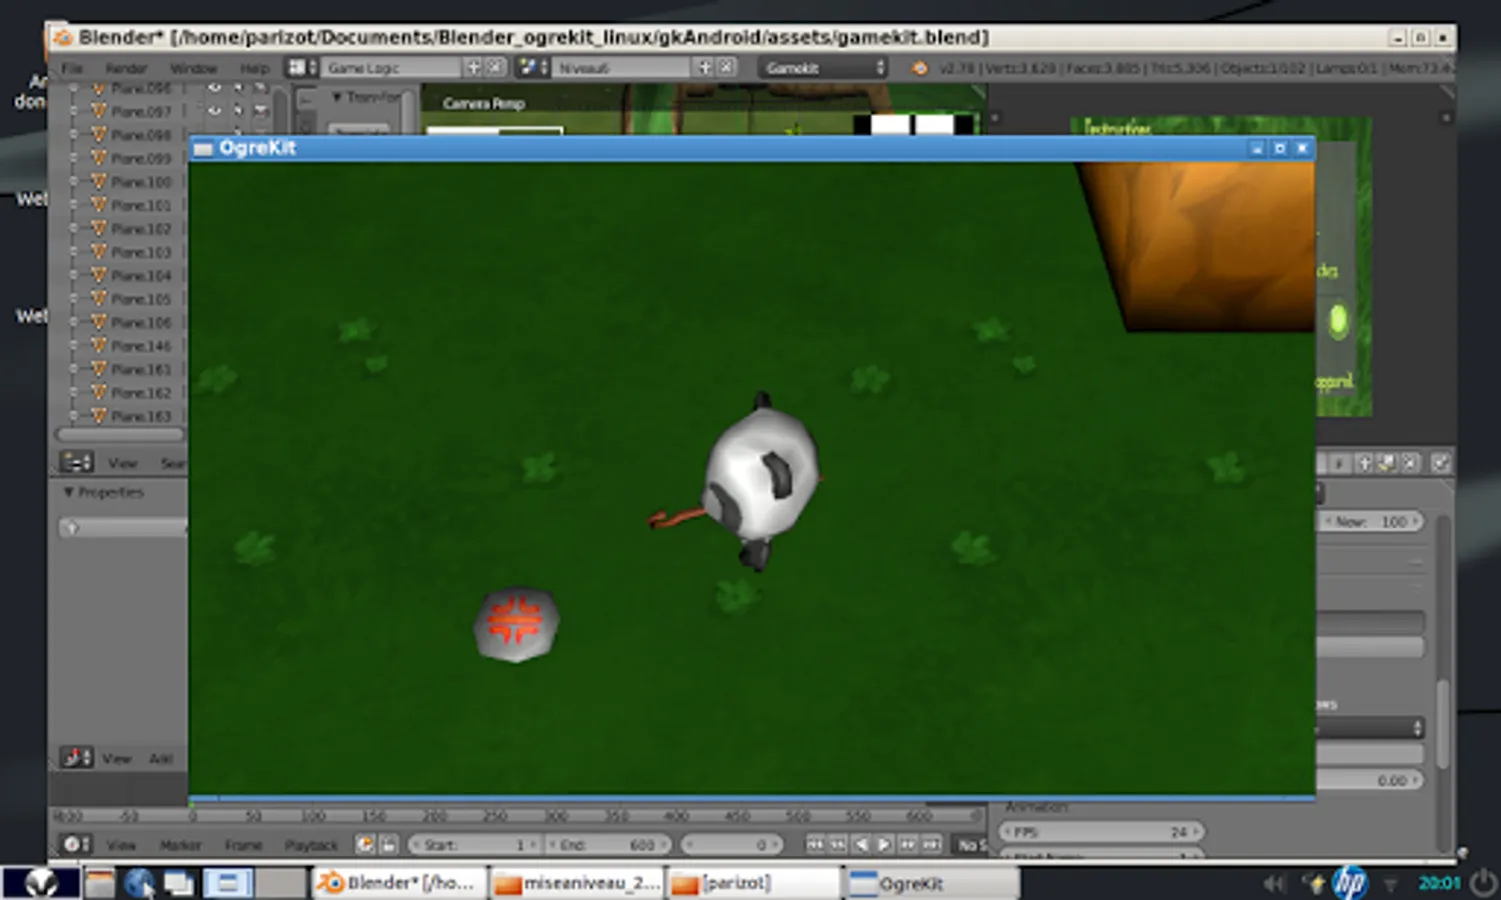Open the timeline View menu

pos(121,845)
